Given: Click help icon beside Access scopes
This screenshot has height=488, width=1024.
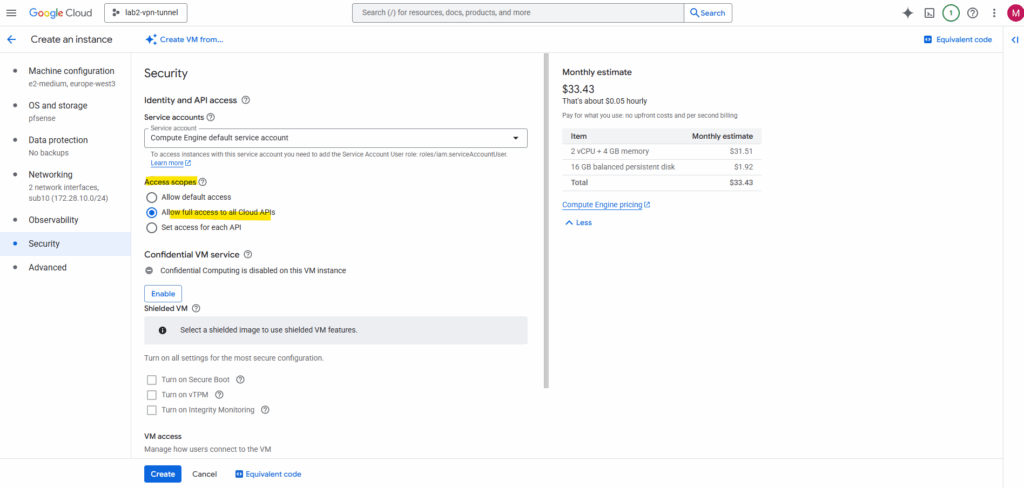Looking at the screenshot, I should [203, 182].
